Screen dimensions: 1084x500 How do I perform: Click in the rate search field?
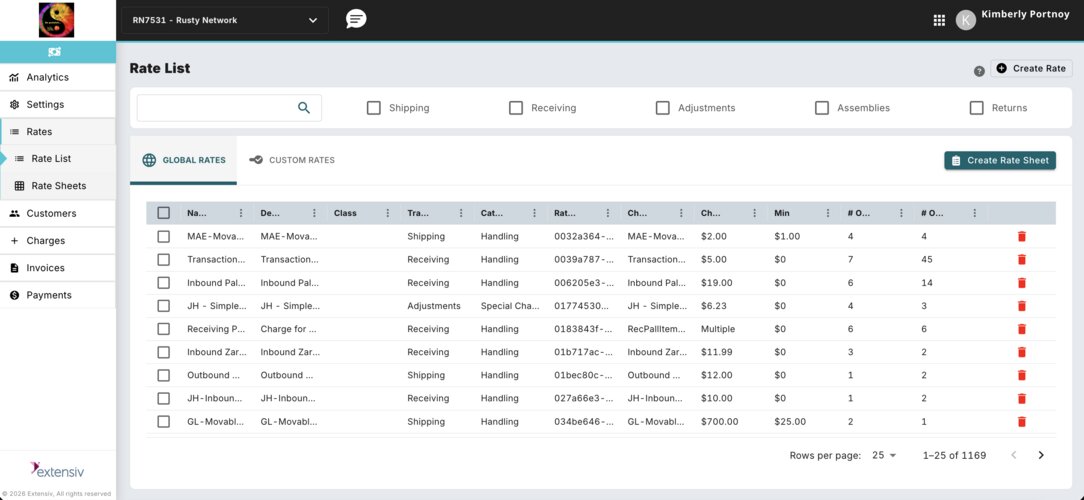coord(217,108)
